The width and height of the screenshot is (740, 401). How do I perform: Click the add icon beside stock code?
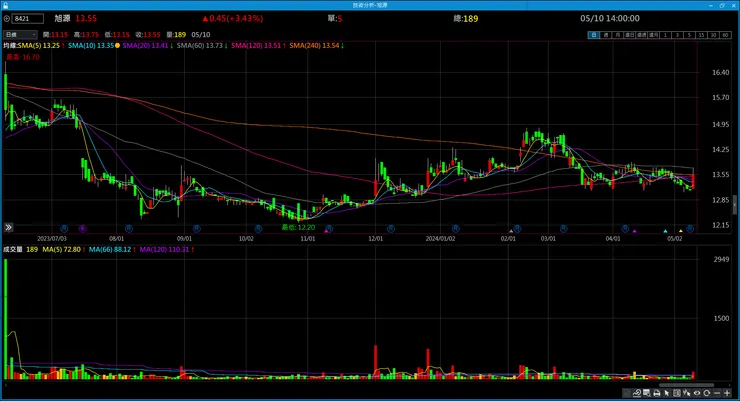click(7, 18)
